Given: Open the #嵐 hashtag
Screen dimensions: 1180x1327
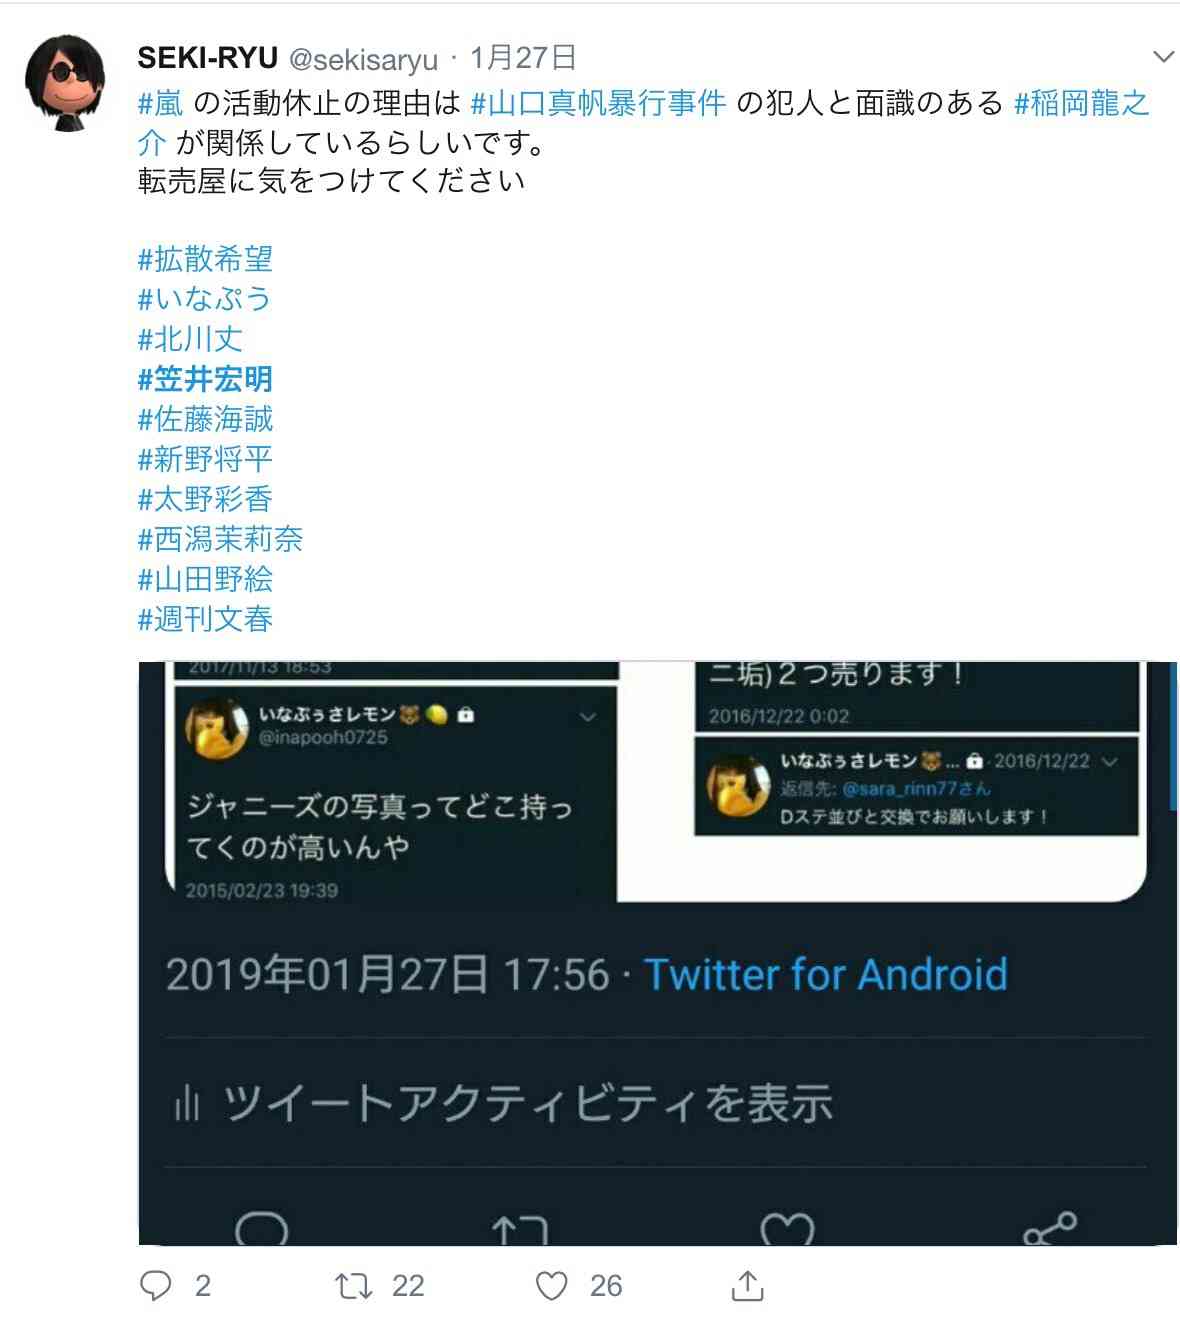Looking at the screenshot, I should (161, 103).
